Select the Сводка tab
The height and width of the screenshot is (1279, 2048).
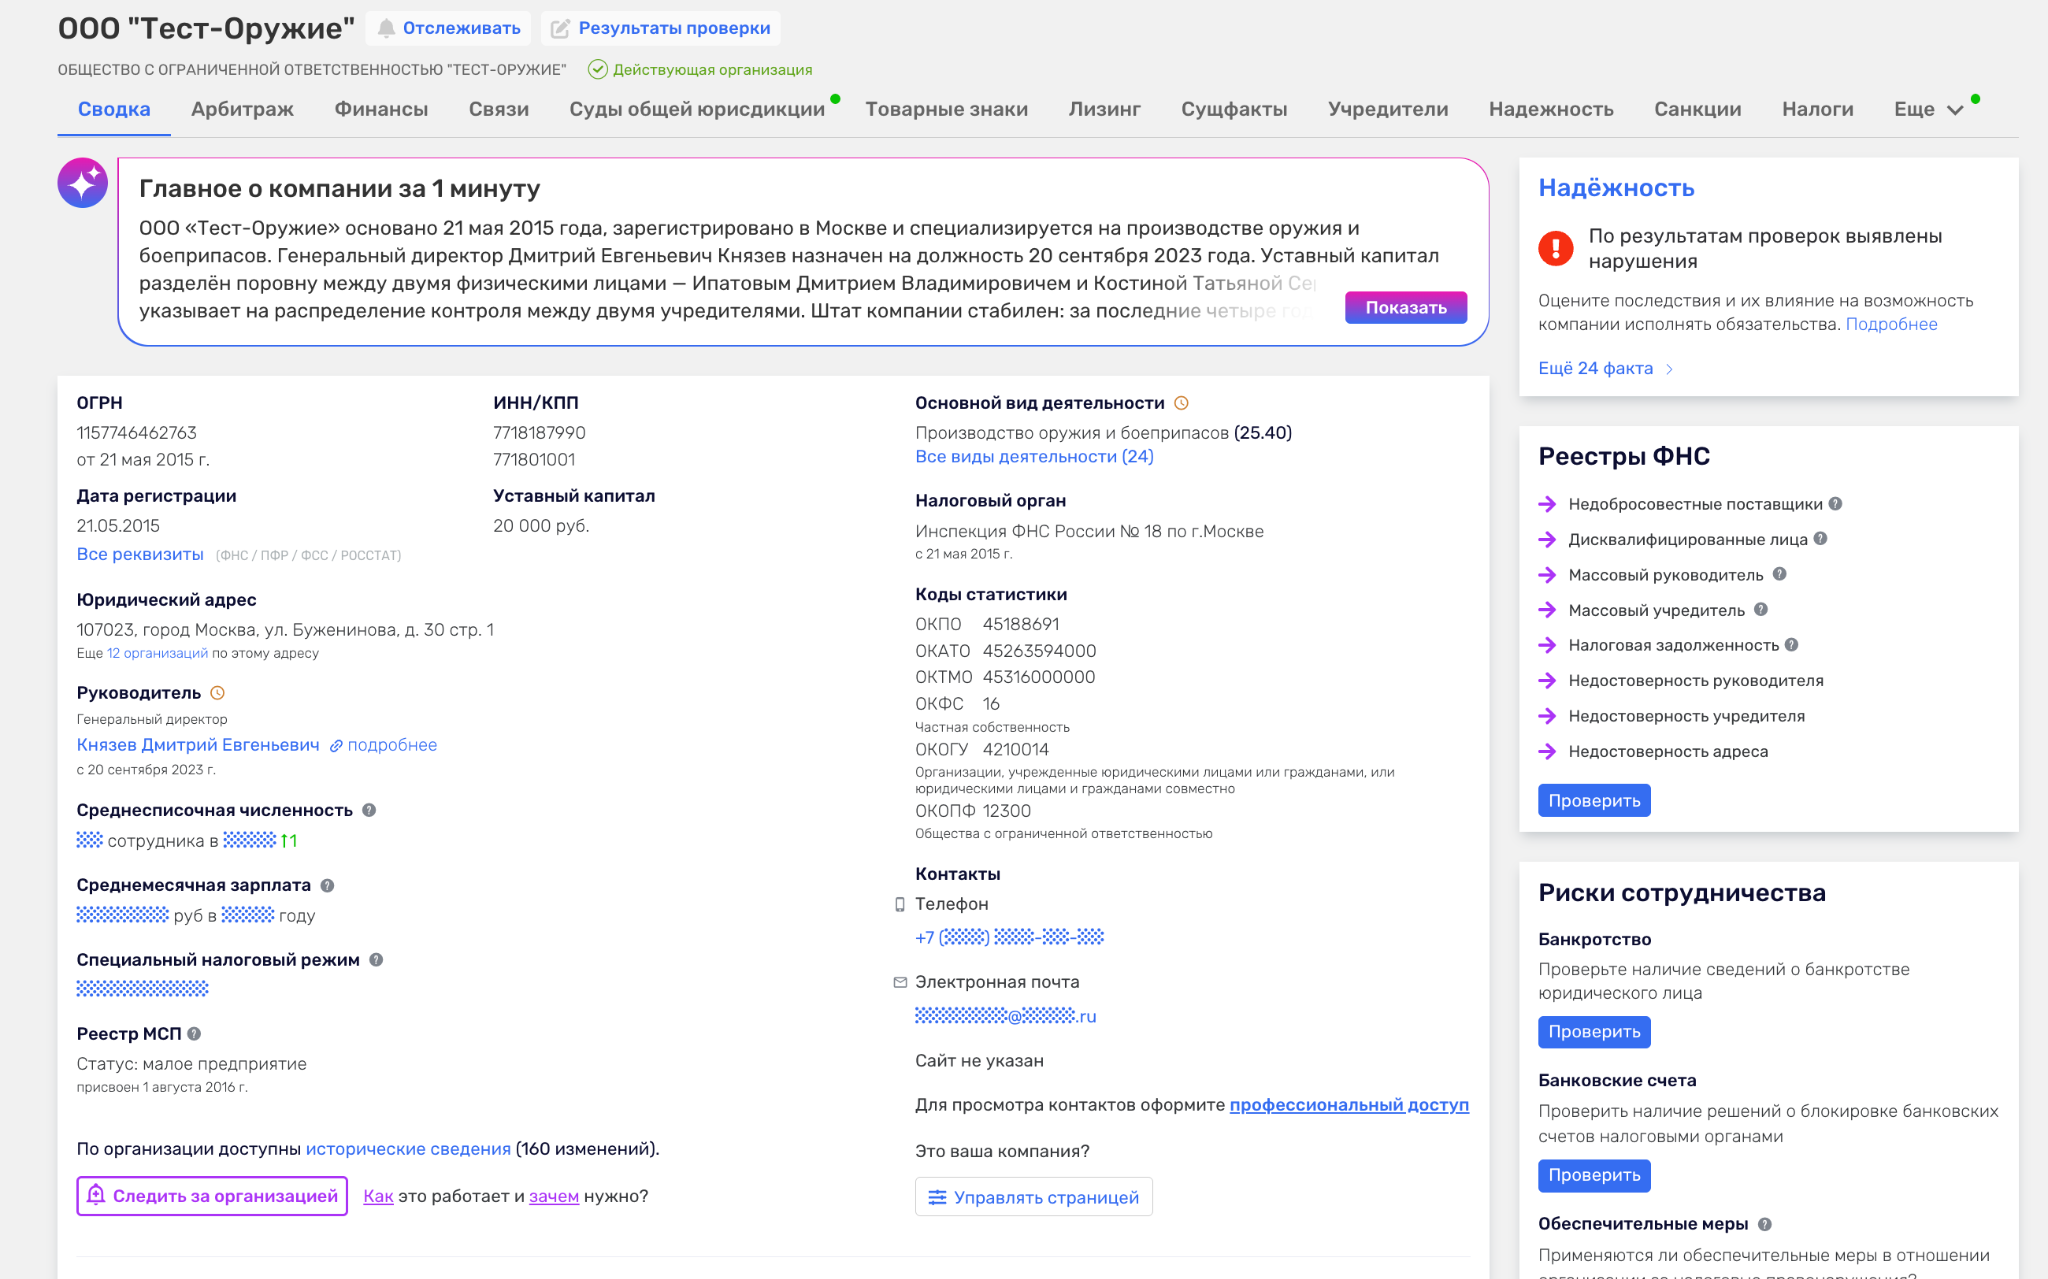(114, 109)
